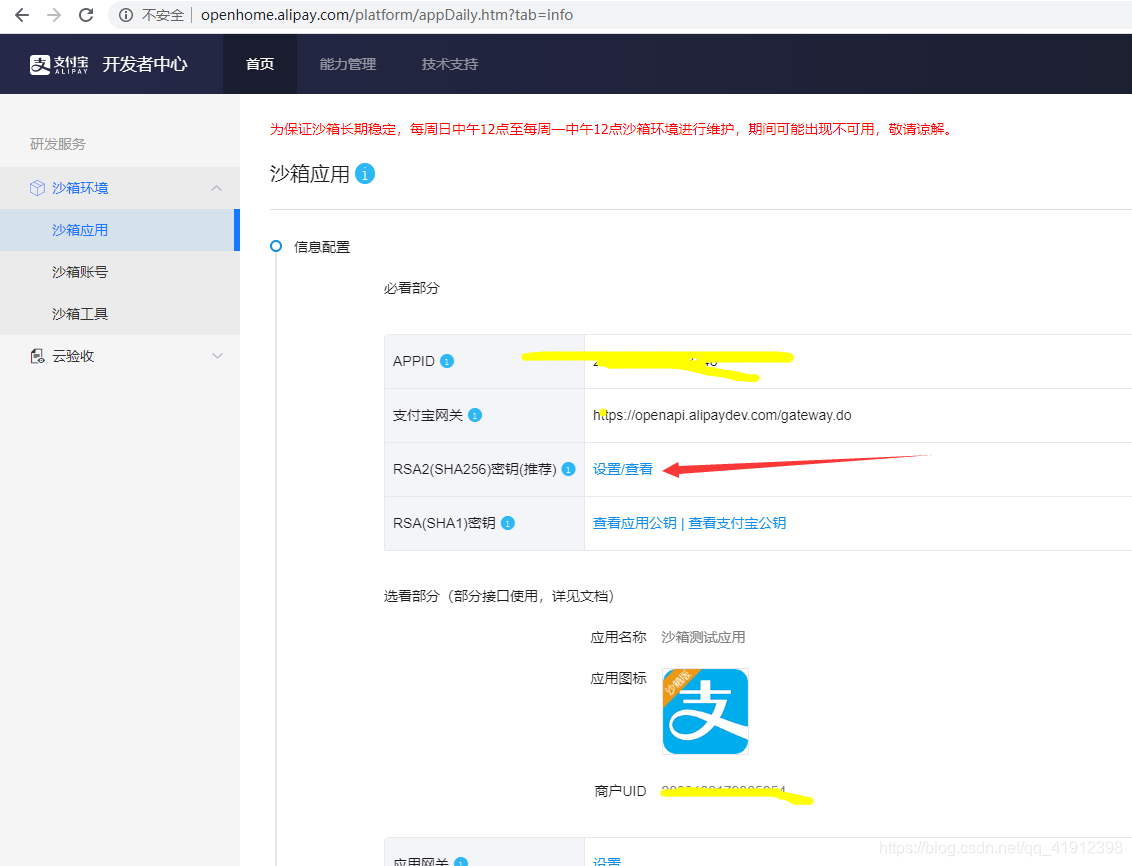Reload the page with refresh icon

86,15
